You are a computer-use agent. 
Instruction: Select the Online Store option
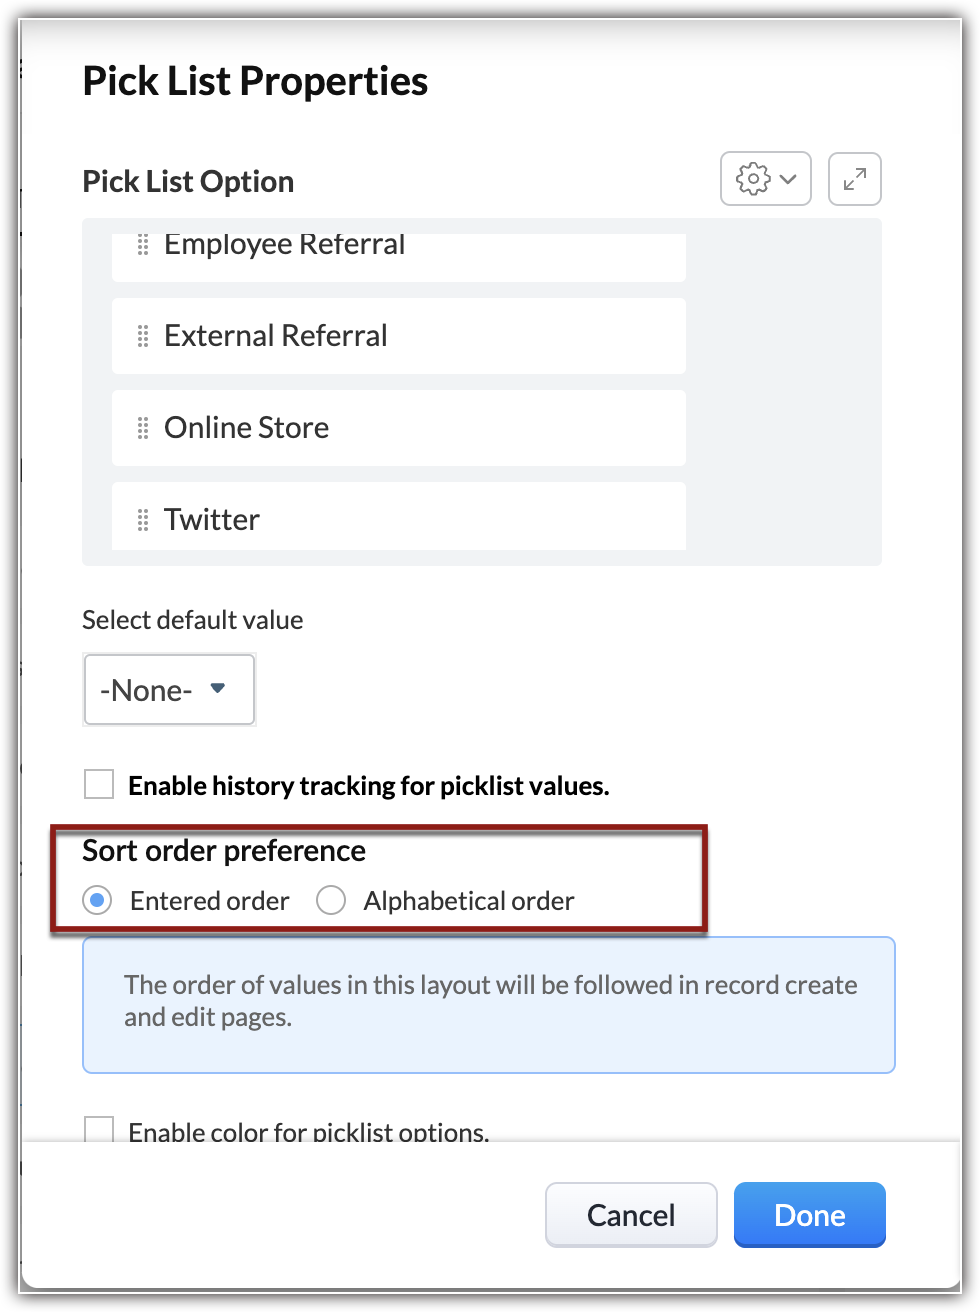click(x=247, y=428)
